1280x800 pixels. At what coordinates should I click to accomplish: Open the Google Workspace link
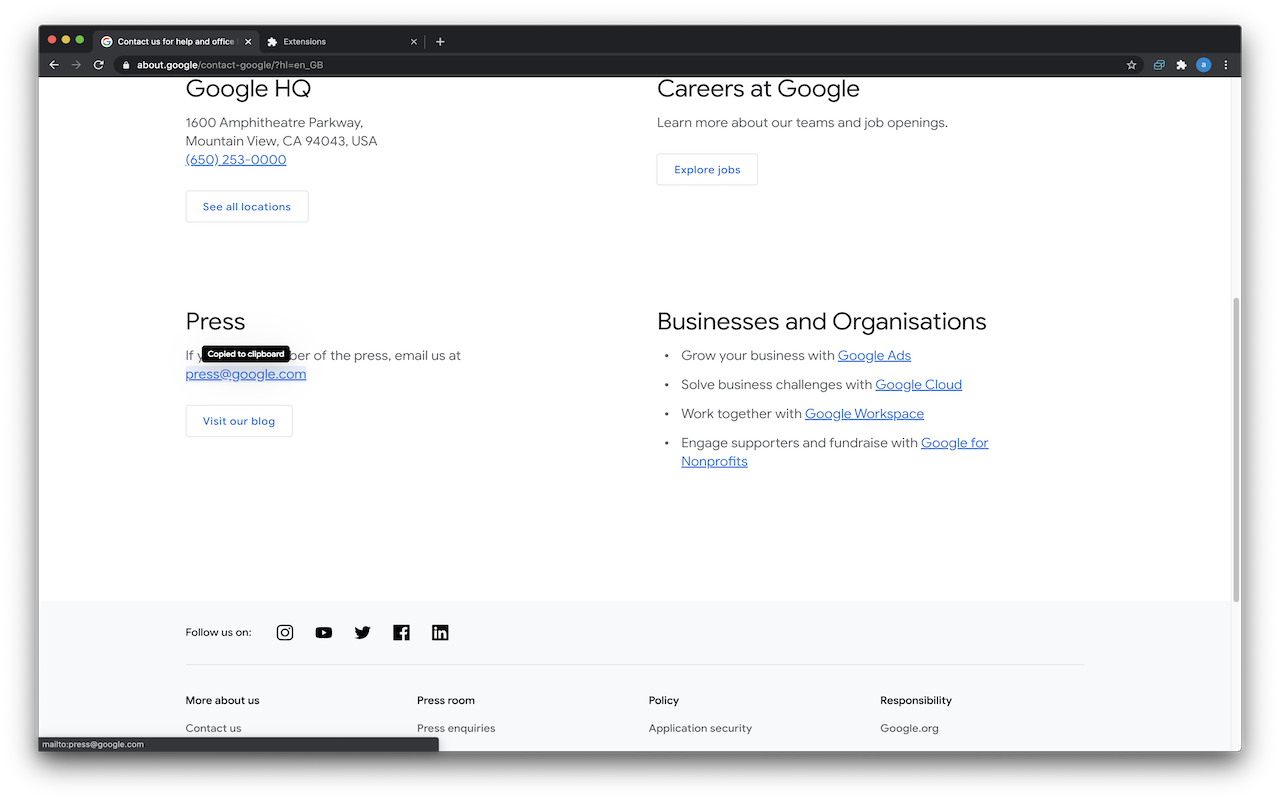[864, 413]
